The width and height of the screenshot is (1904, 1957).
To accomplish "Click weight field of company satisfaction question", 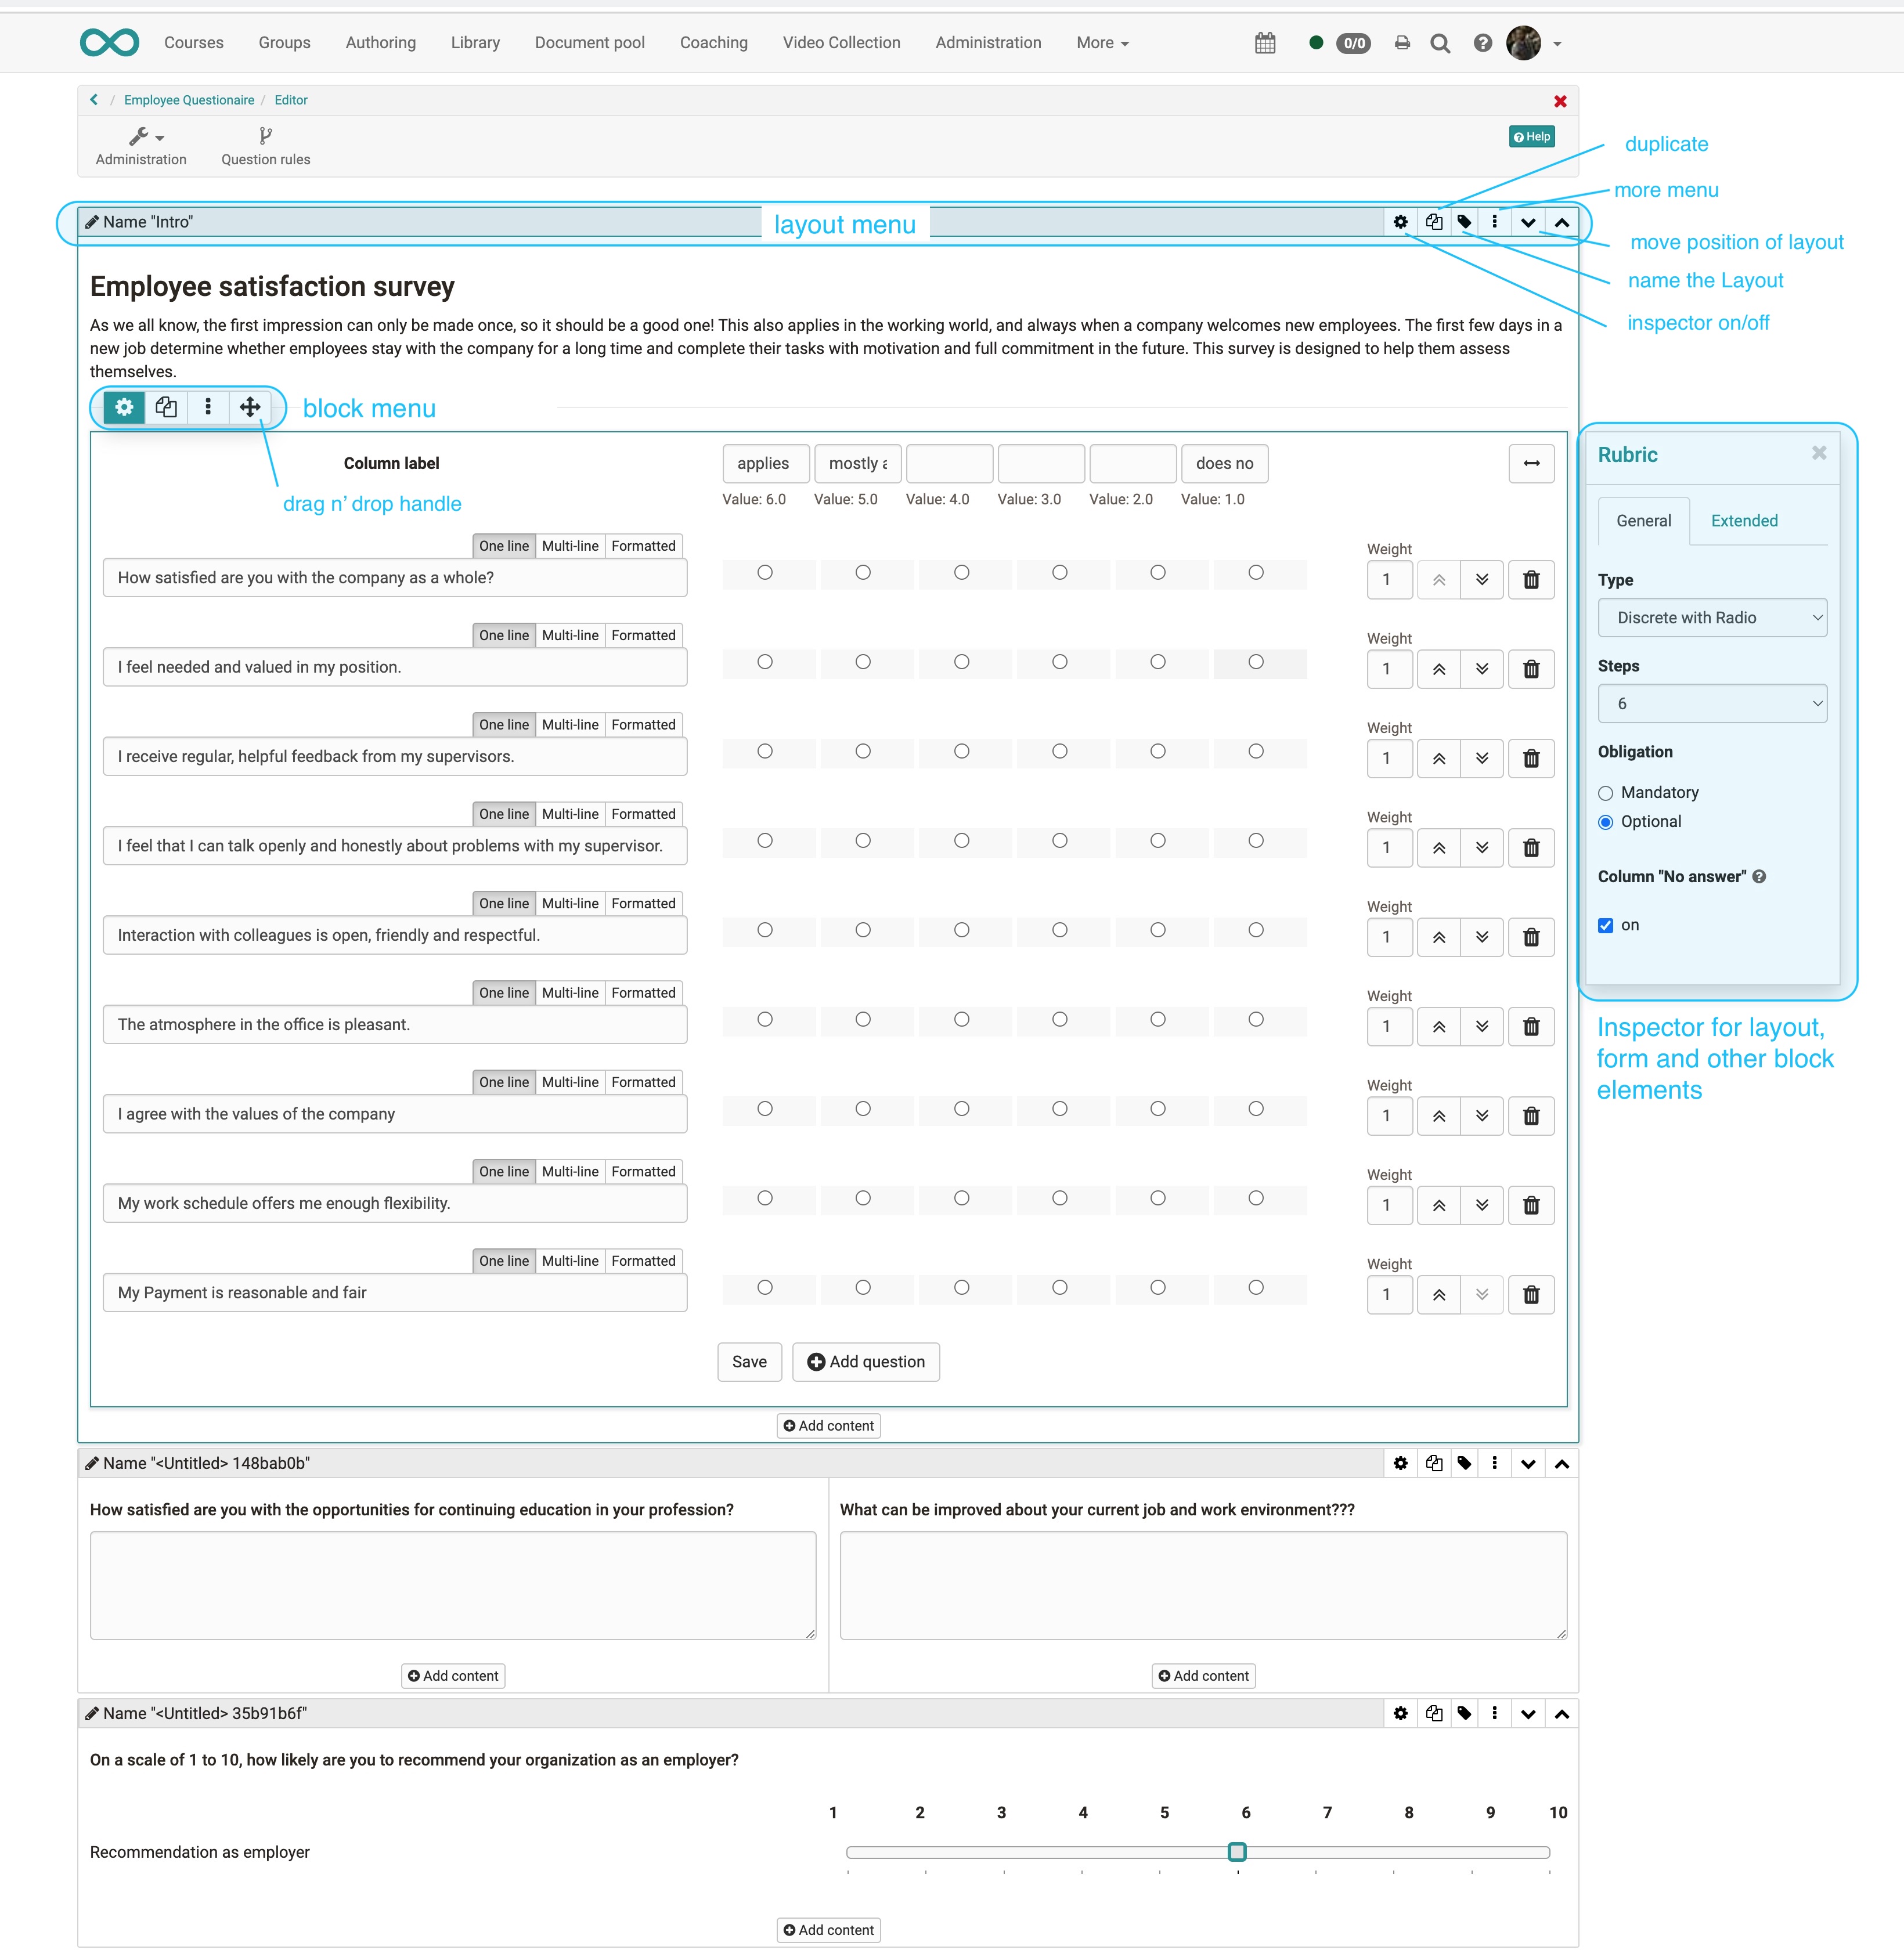I will [x=1389, y=580].
